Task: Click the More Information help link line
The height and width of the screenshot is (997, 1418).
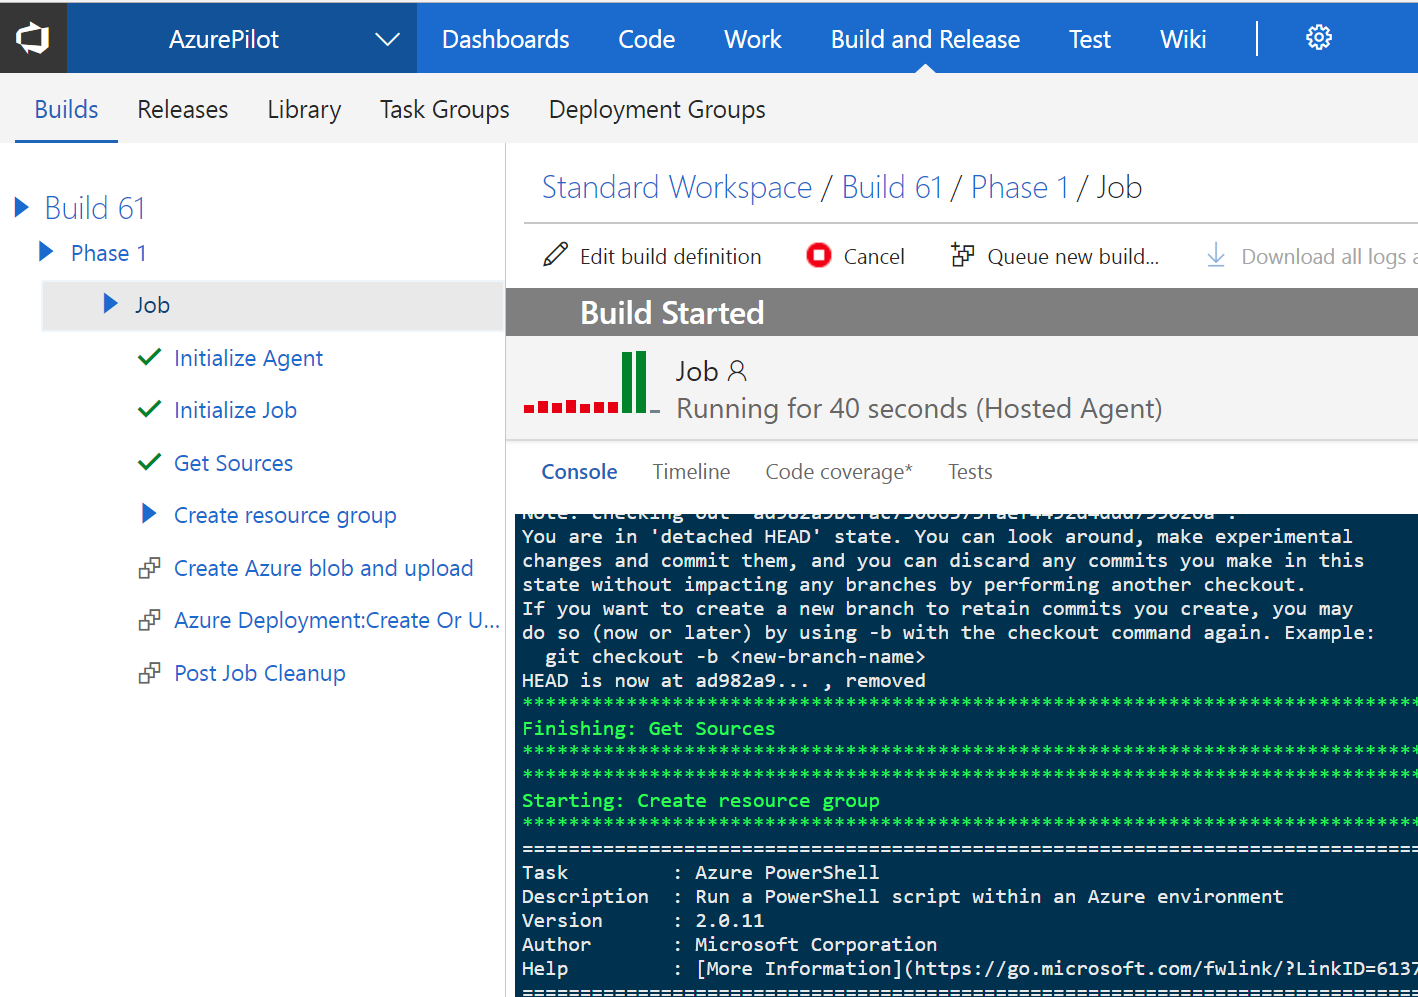Action: (x=969, y=968)
